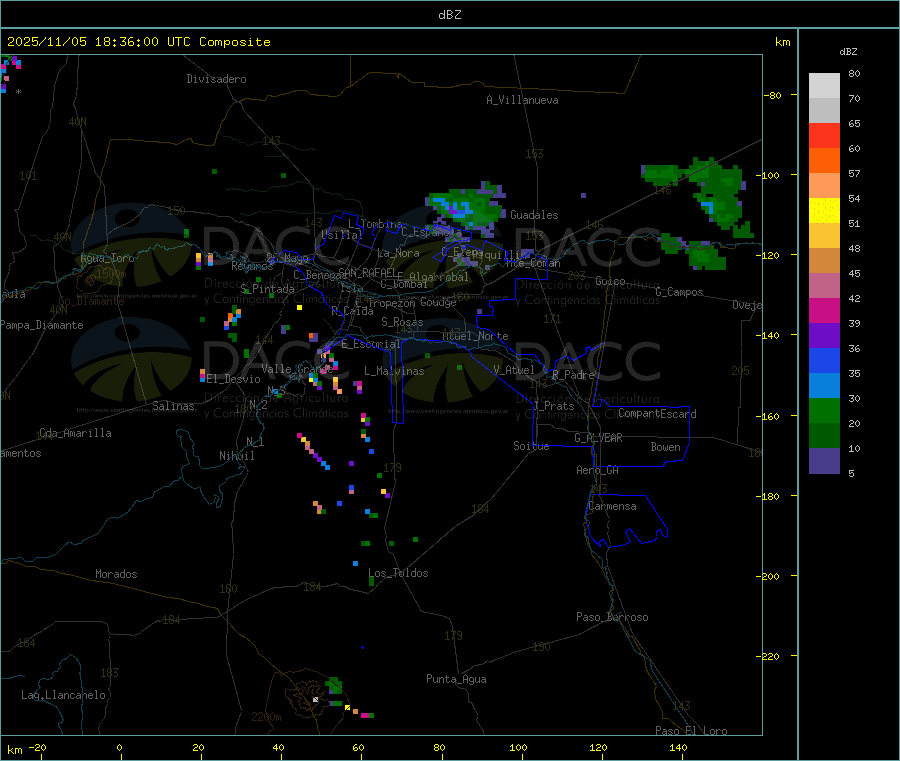This screenshot has width=900, height=761.
Task: Click the Valle_Grande label
Action: [297, 368]
